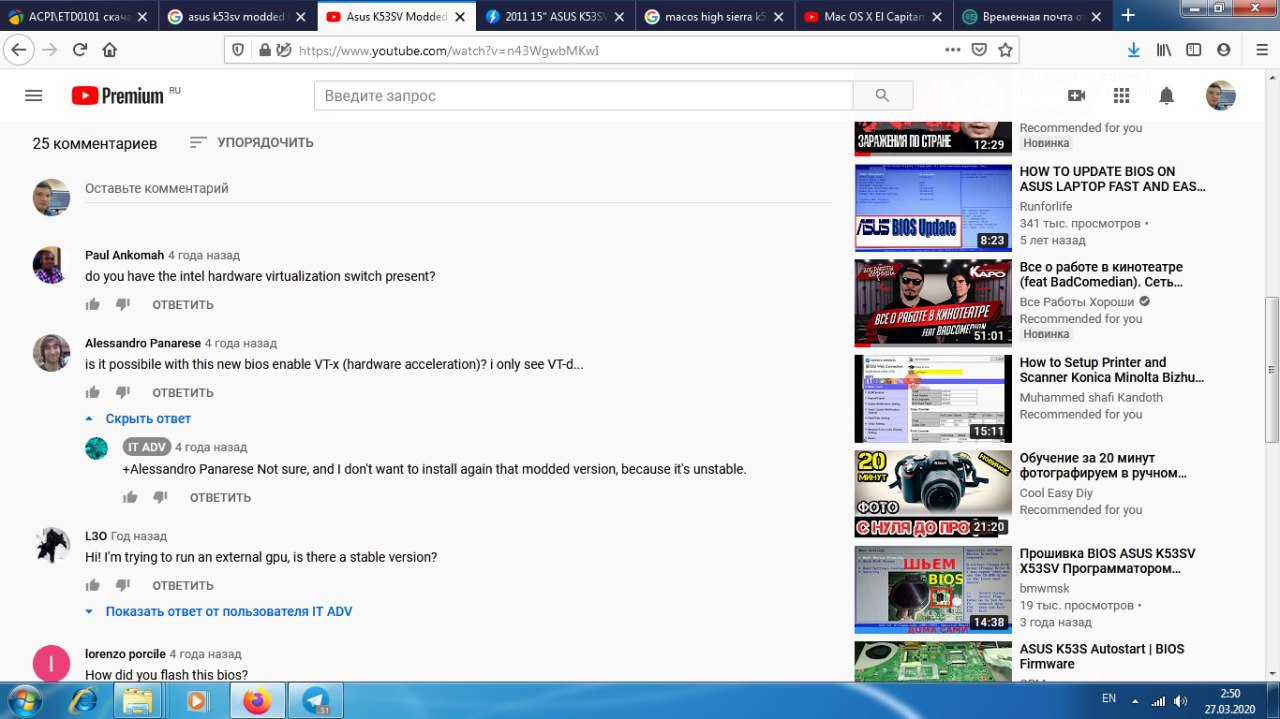Open the YouTube account avatar menu

click(1221, 96)
